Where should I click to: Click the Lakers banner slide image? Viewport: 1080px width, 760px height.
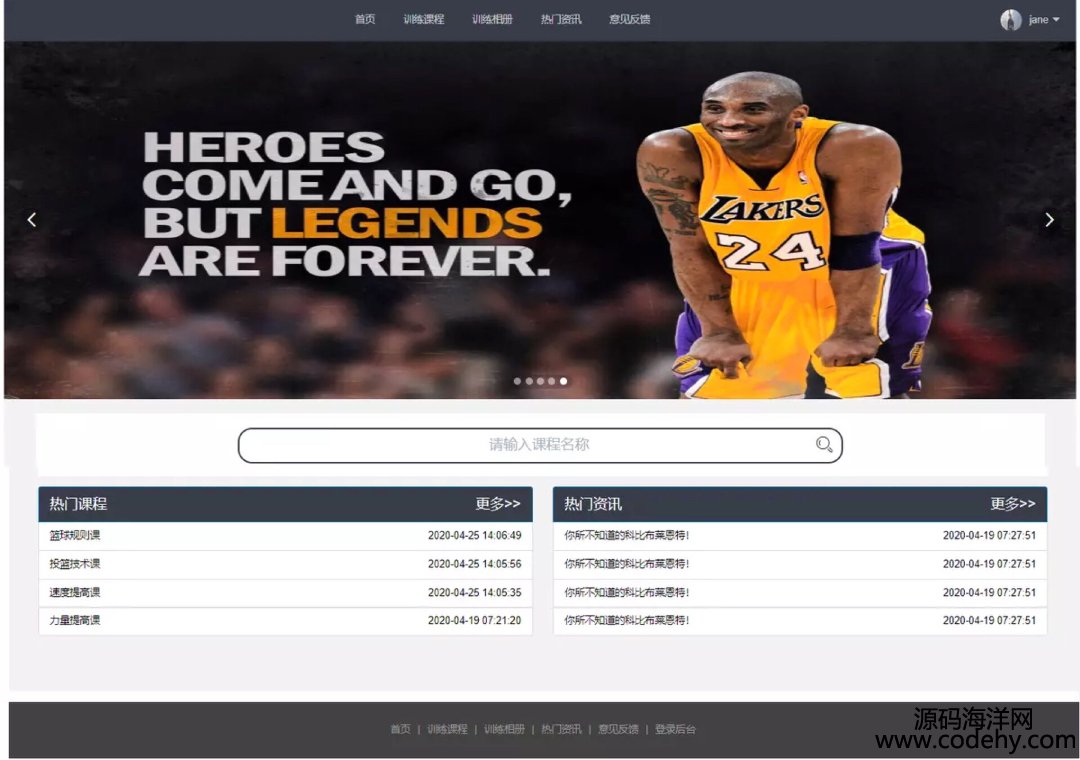pos(540,220)
